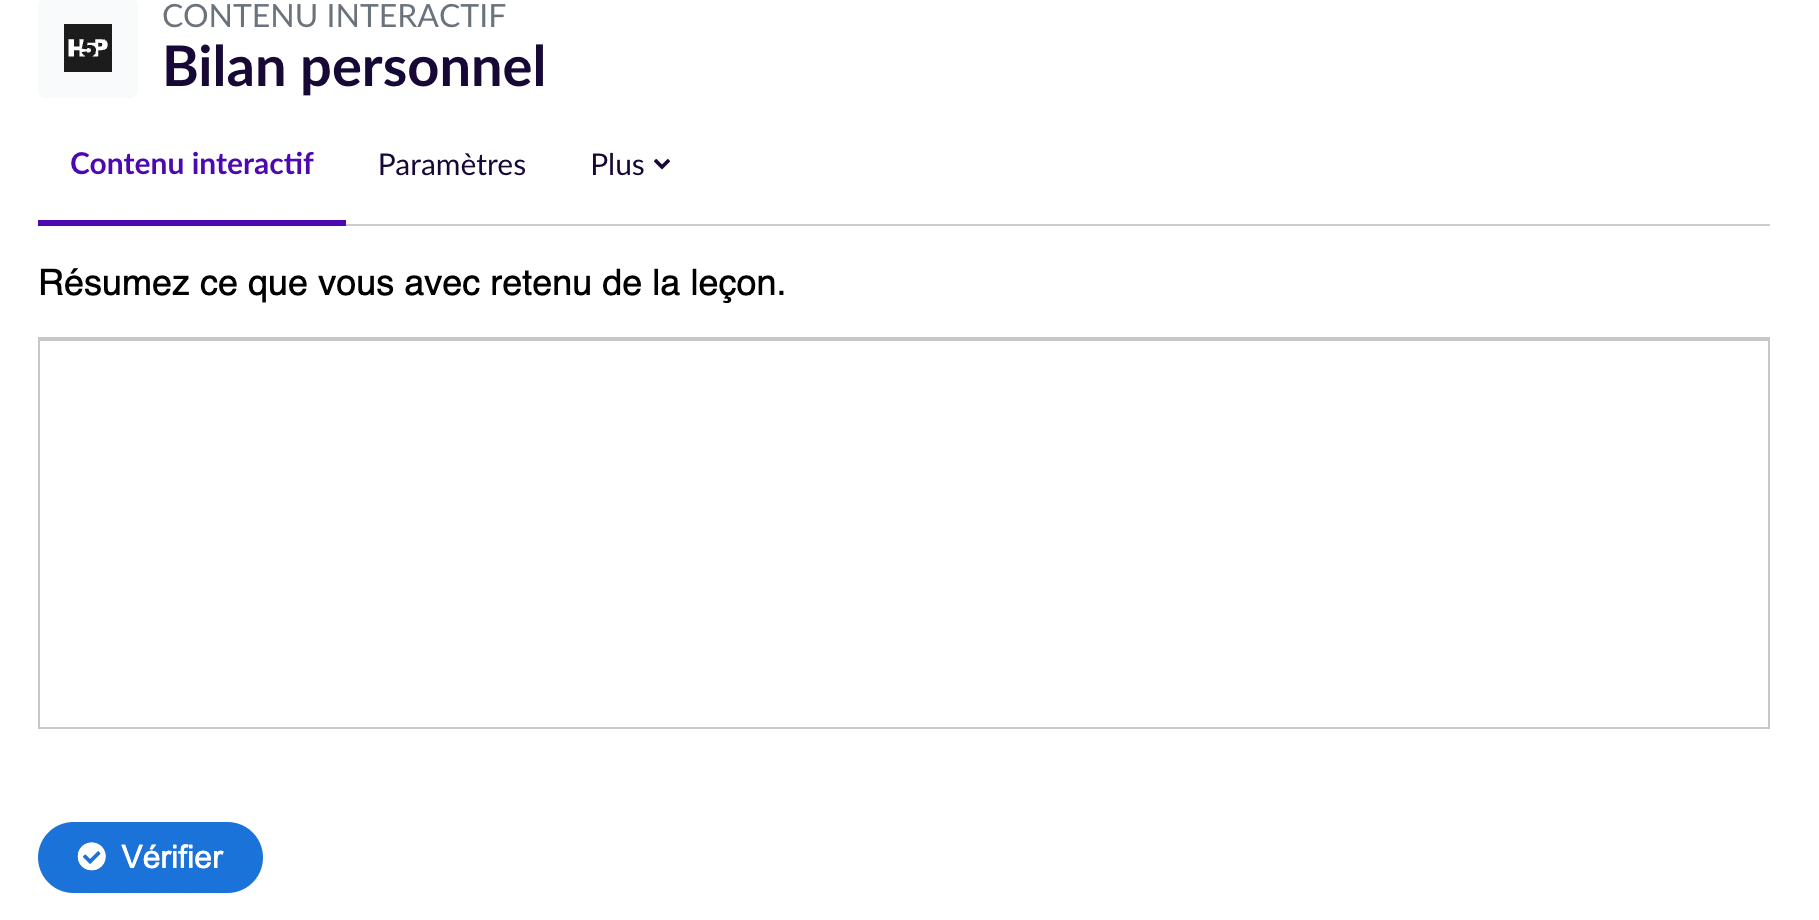Select the Contenu interactif tab
This screenshot has width=1819, height=920.
pos(192,164)
